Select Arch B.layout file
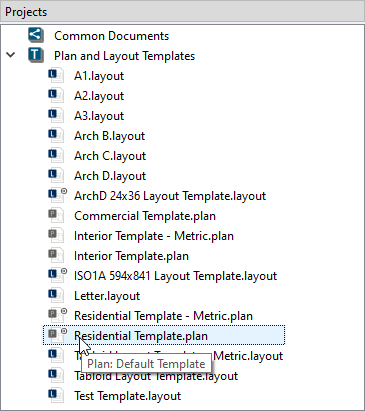Image resolution: width=365 pixels, height=411 pixels. [109, 136]
